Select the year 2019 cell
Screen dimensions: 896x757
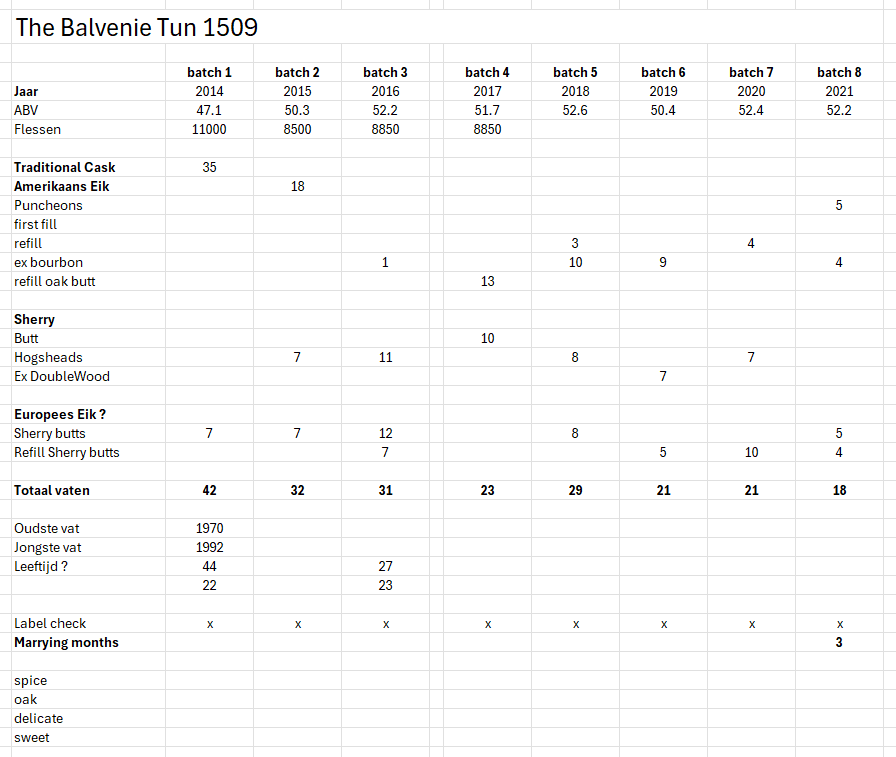coord(663,91)
